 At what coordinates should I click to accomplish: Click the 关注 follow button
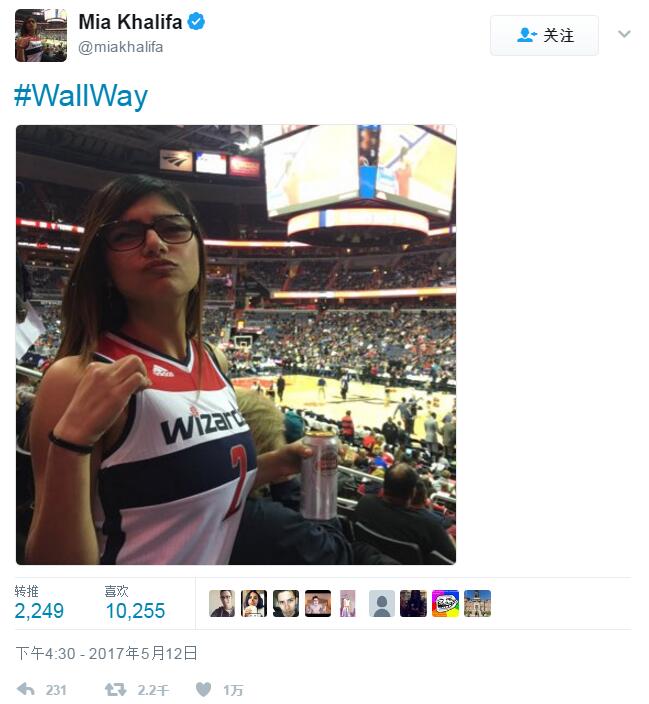point(544,35)
